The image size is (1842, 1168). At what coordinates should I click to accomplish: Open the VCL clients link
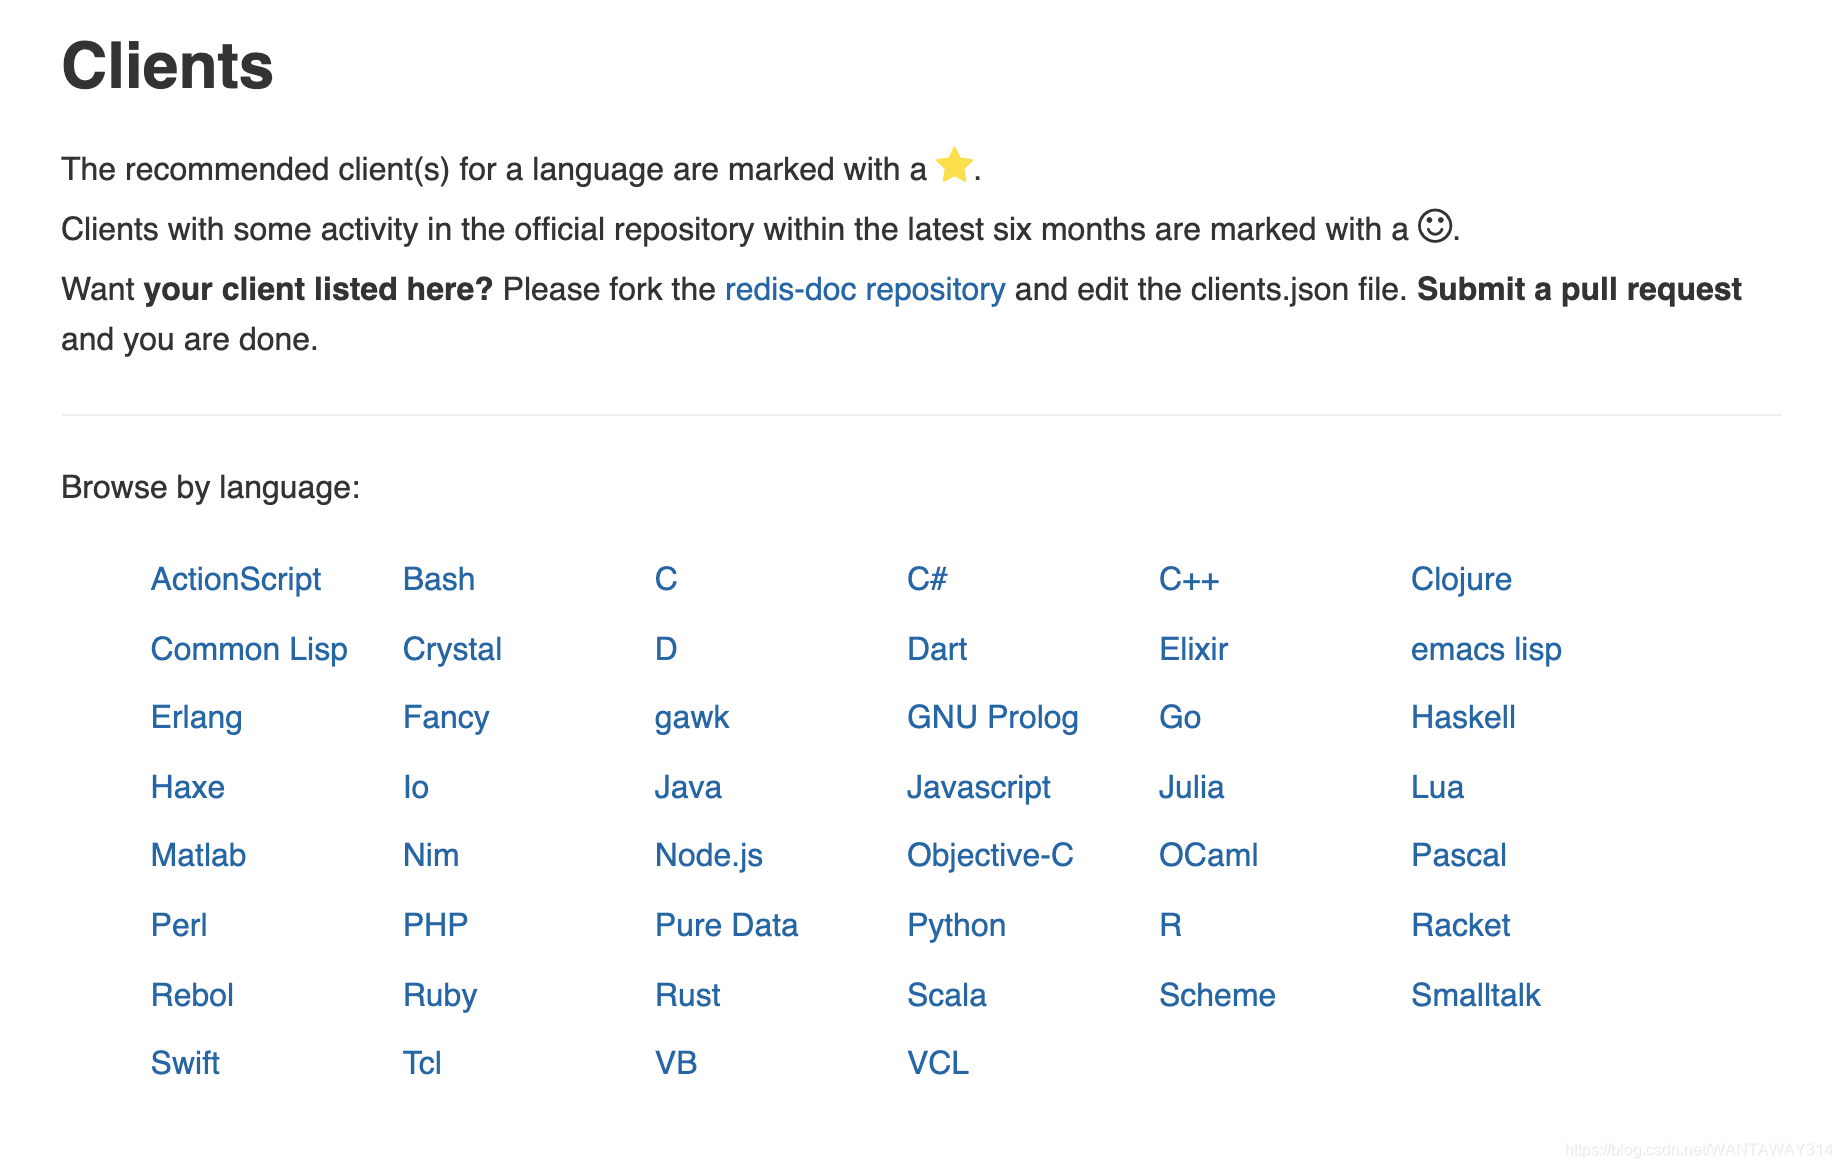pyautogui.click(x=938, y=1063)
